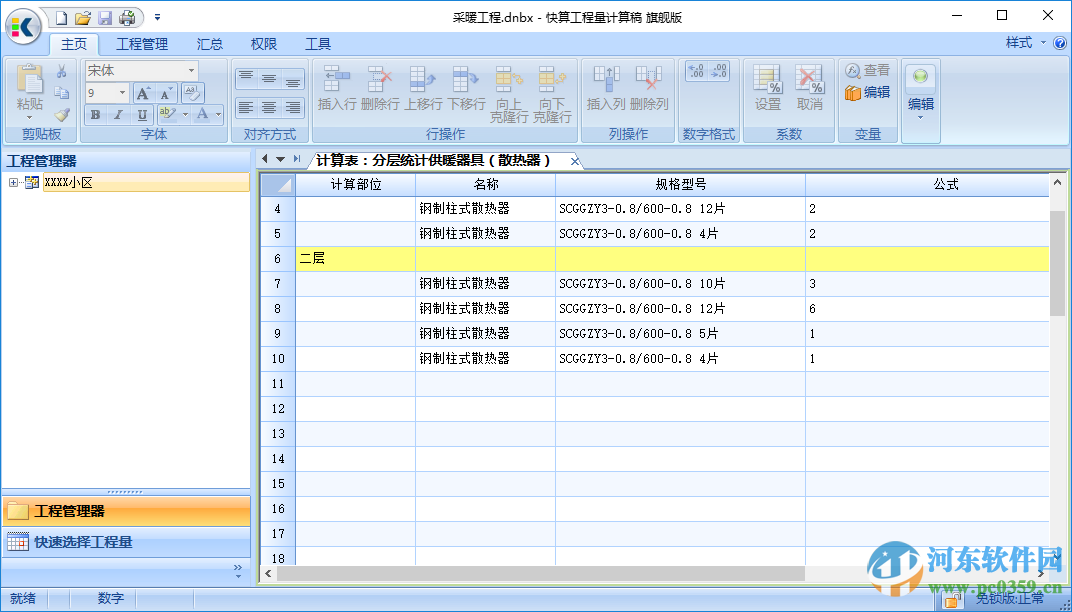This screenshot has height=612, width=1072.
Task: Select the 插入行 (Insert Row) icon
Action: coord(335,78)
